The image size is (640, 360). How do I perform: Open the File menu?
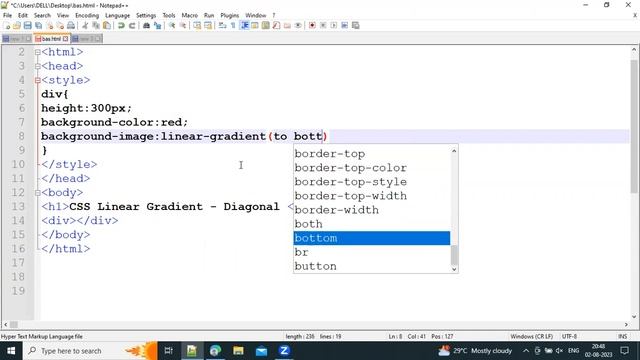7,15
